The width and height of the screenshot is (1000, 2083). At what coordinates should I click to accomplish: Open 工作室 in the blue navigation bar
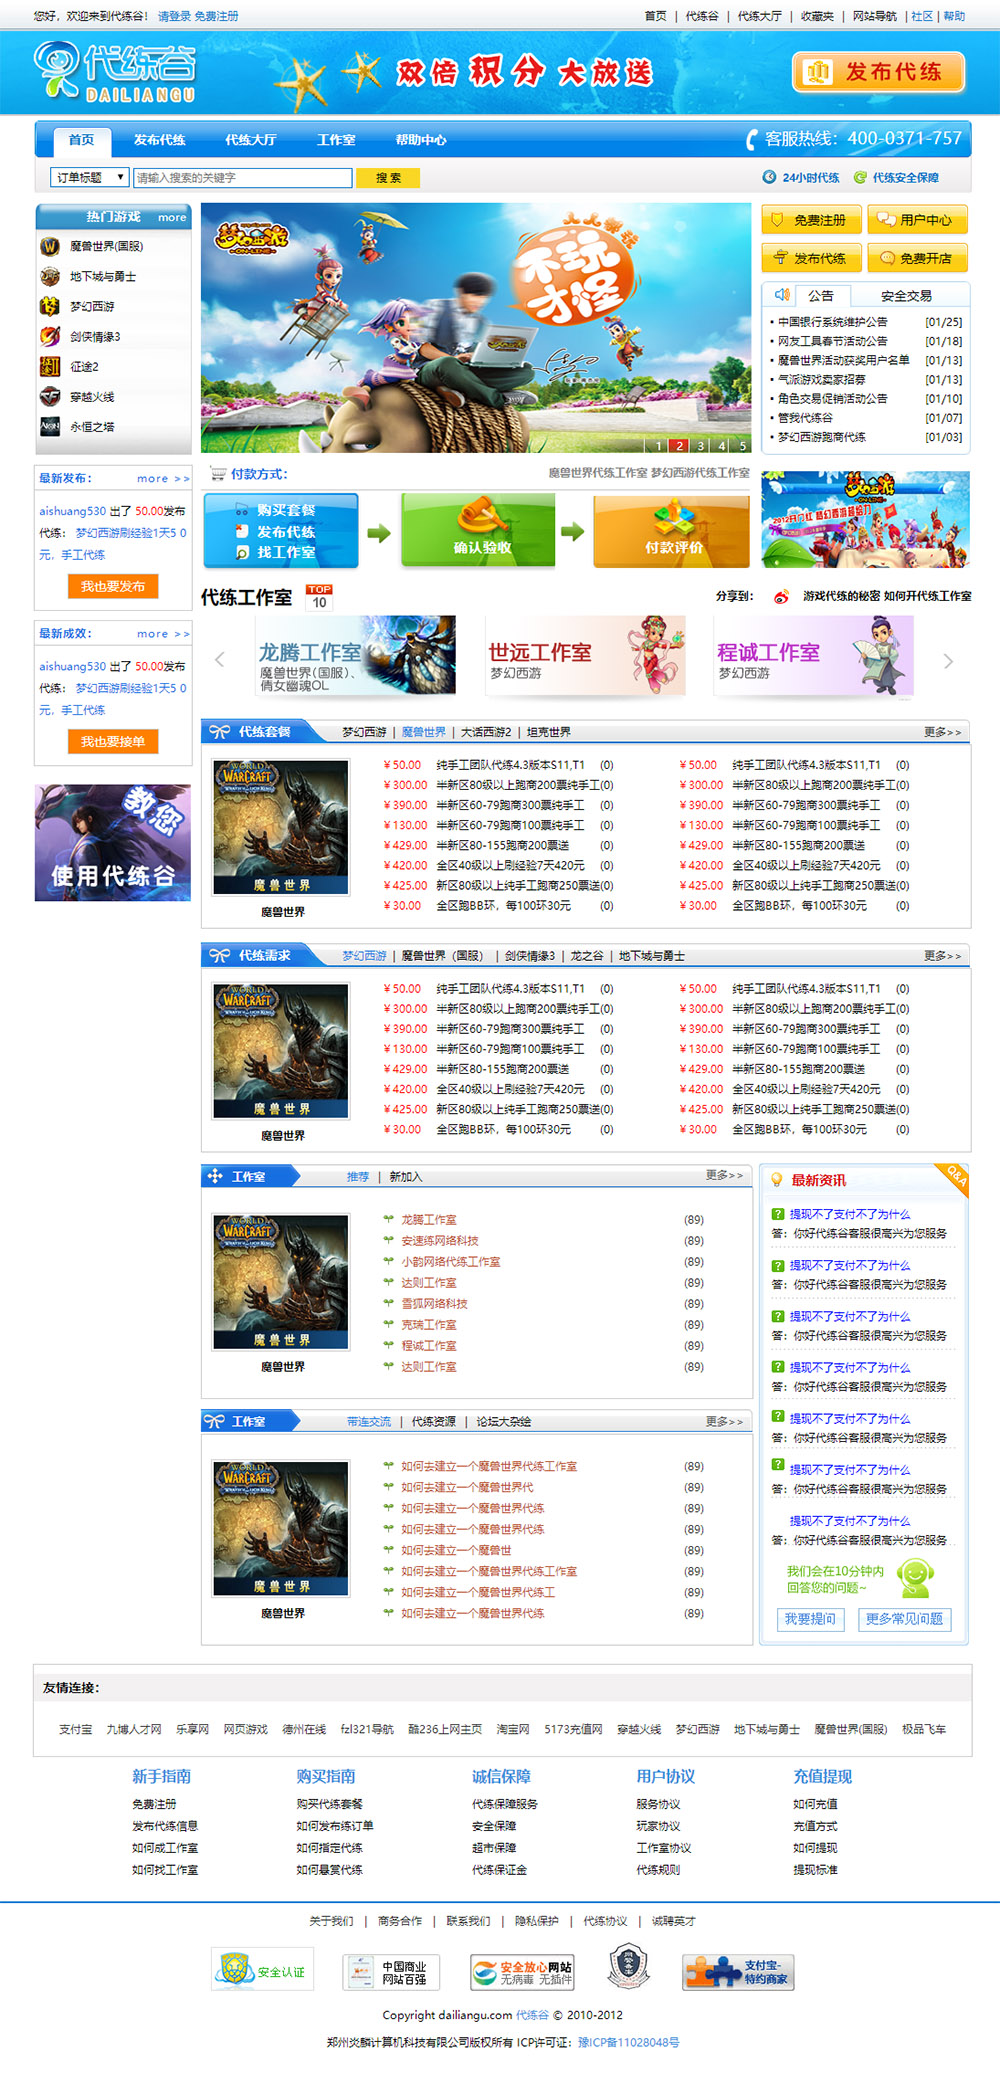click(336, 140)
